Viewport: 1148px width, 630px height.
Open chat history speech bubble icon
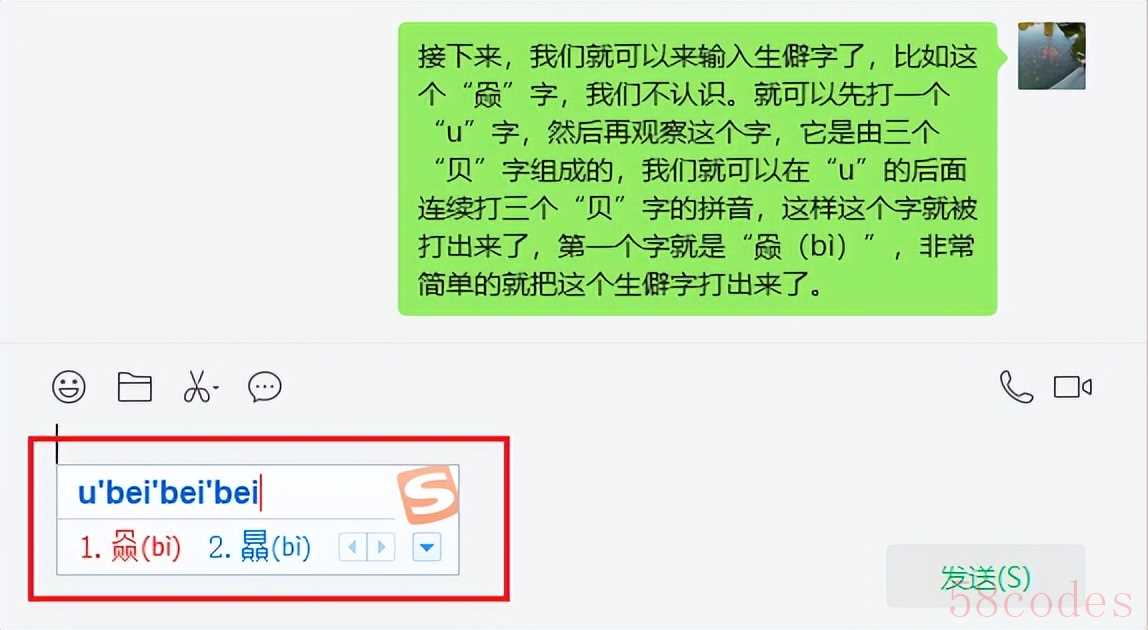tap(265, 387)
